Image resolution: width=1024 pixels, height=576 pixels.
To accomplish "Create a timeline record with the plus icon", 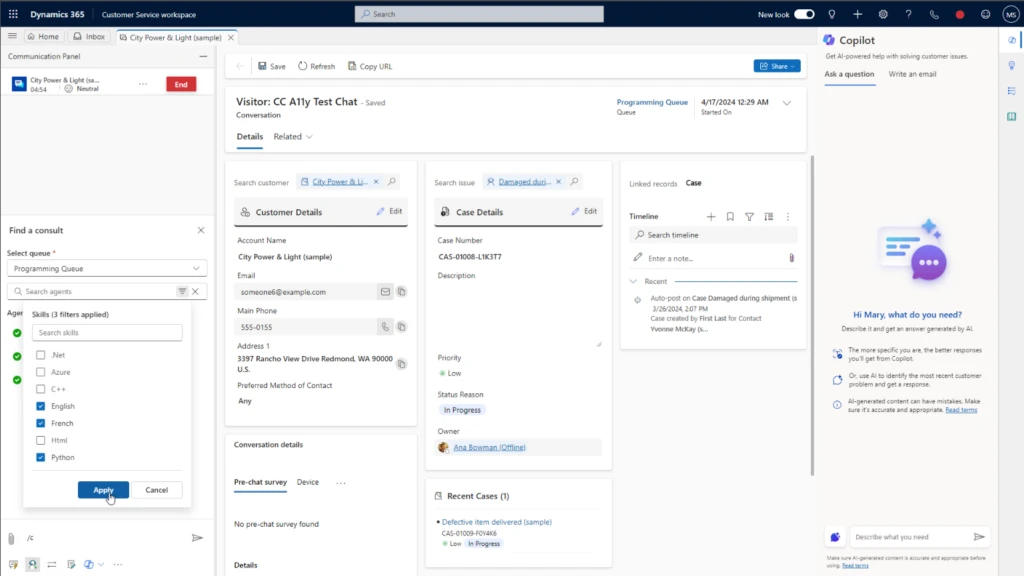I will tap(711, 217).
